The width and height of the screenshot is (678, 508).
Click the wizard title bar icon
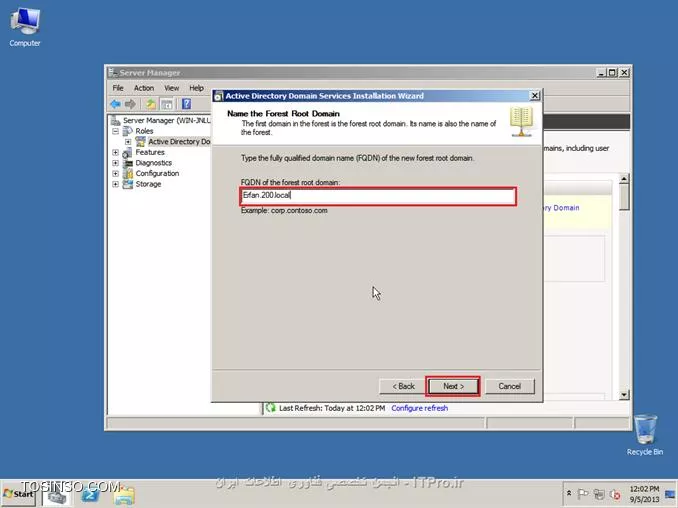[x=219, y=96]
